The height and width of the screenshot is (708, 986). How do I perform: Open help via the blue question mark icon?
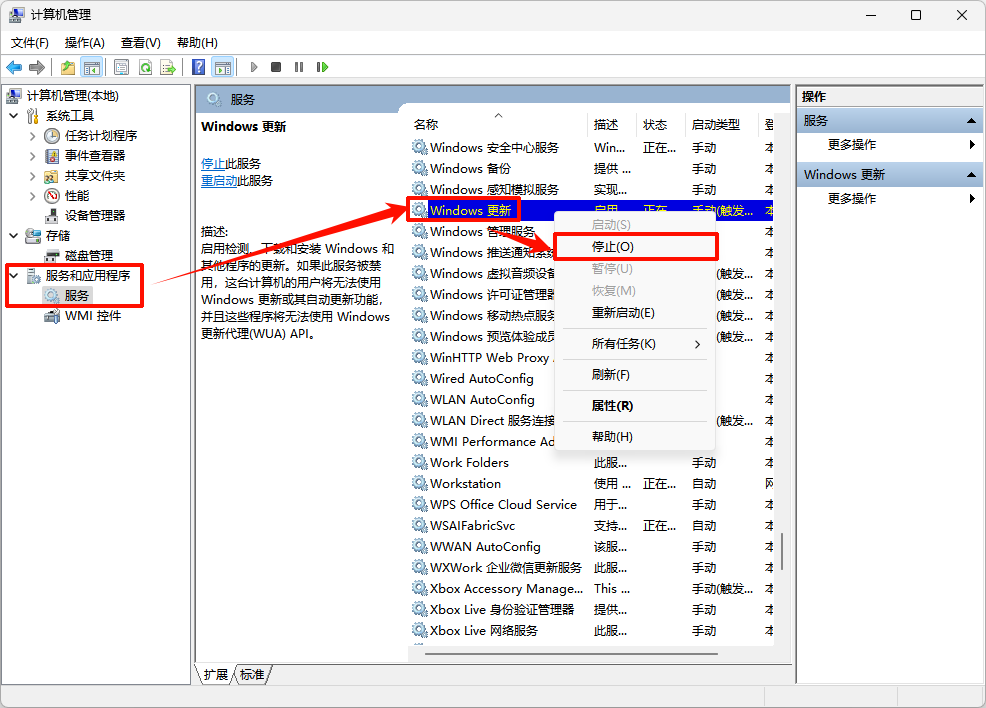197,67
